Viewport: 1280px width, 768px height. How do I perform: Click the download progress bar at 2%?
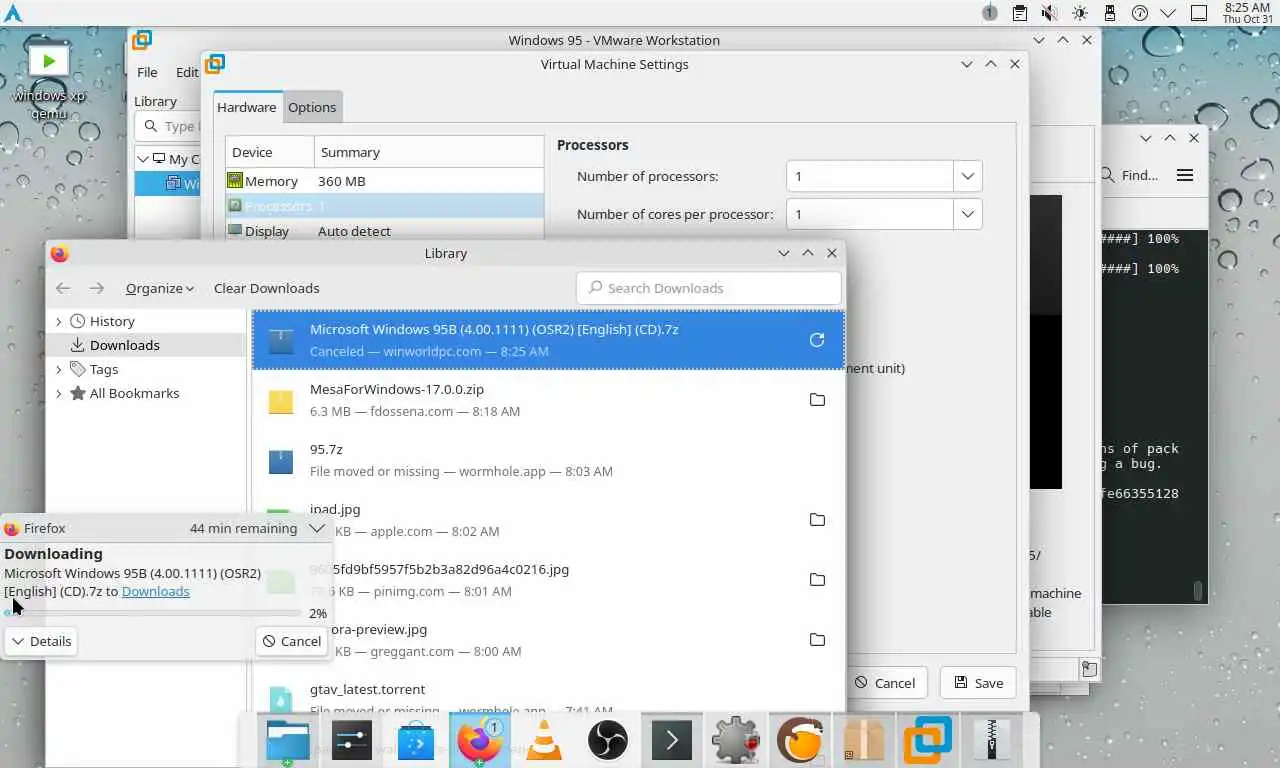(x=152, y=613)
